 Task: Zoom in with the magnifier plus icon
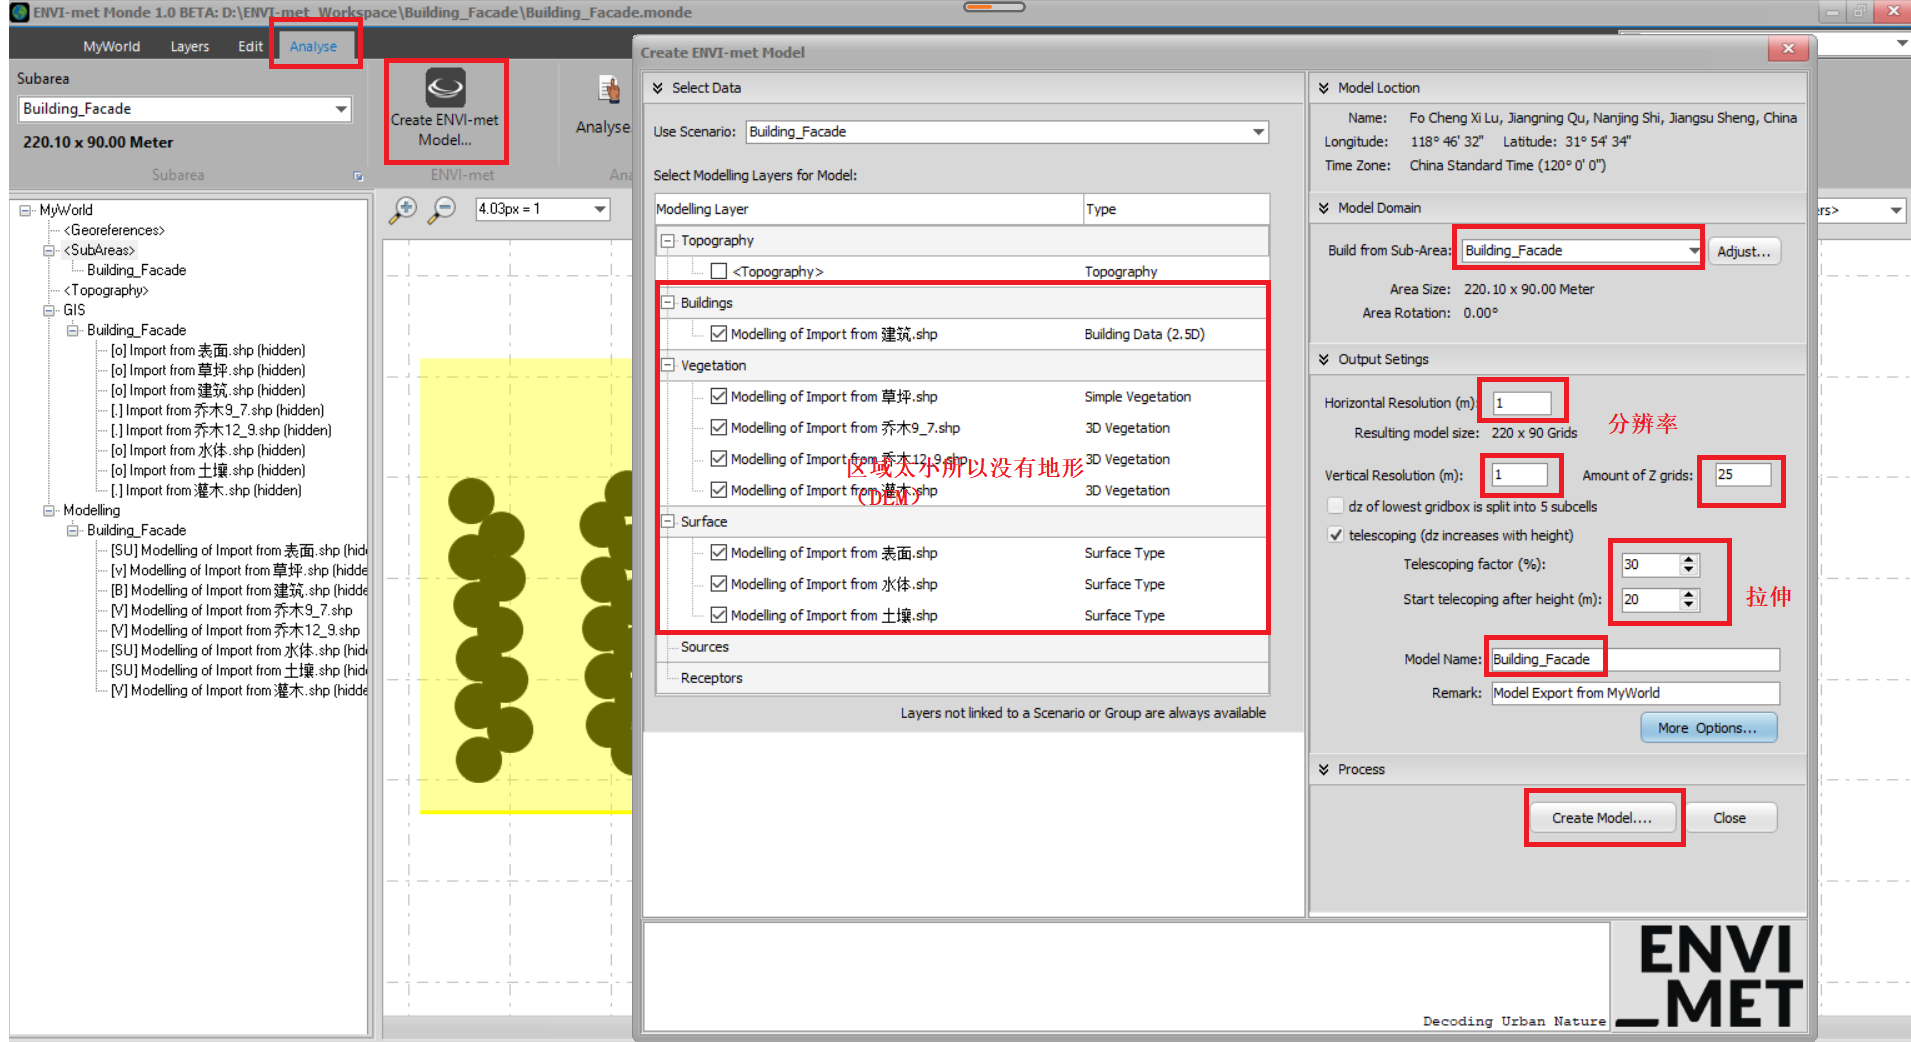click(x=403, y=209)
